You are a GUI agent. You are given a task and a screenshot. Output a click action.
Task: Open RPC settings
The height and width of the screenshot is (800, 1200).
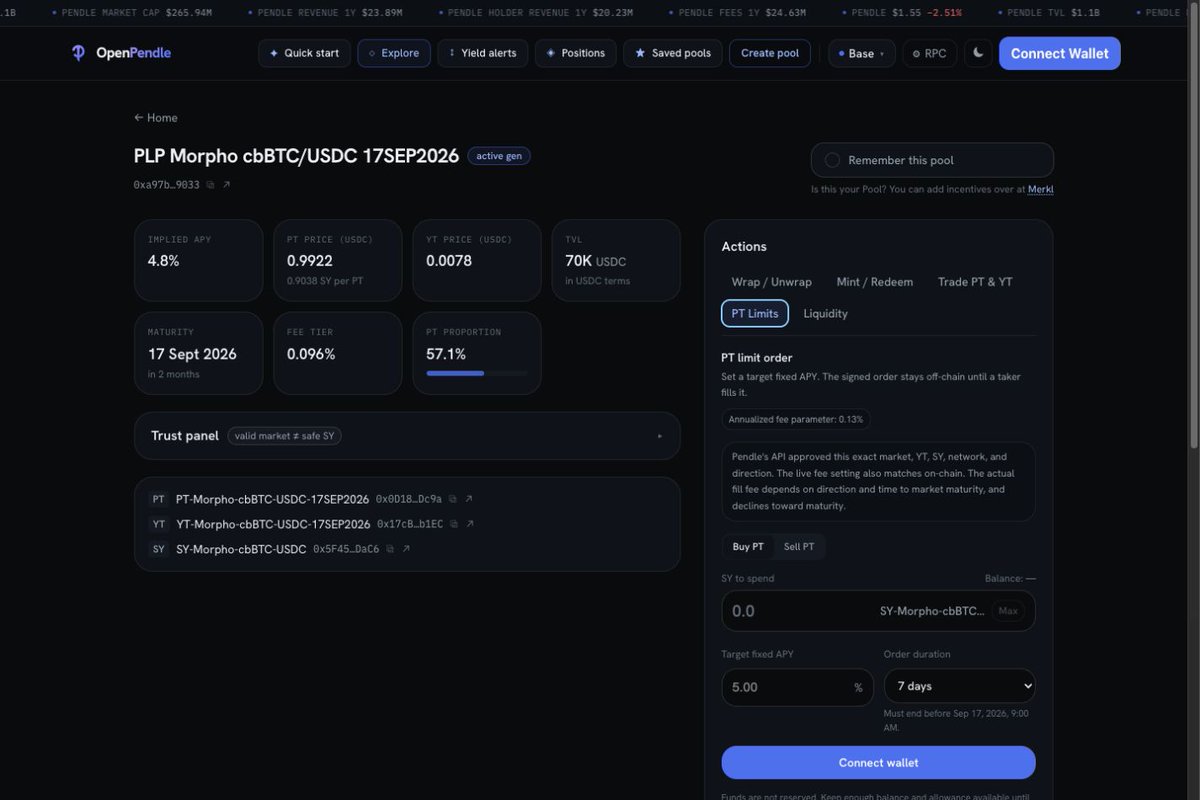(x=929, y=53)
